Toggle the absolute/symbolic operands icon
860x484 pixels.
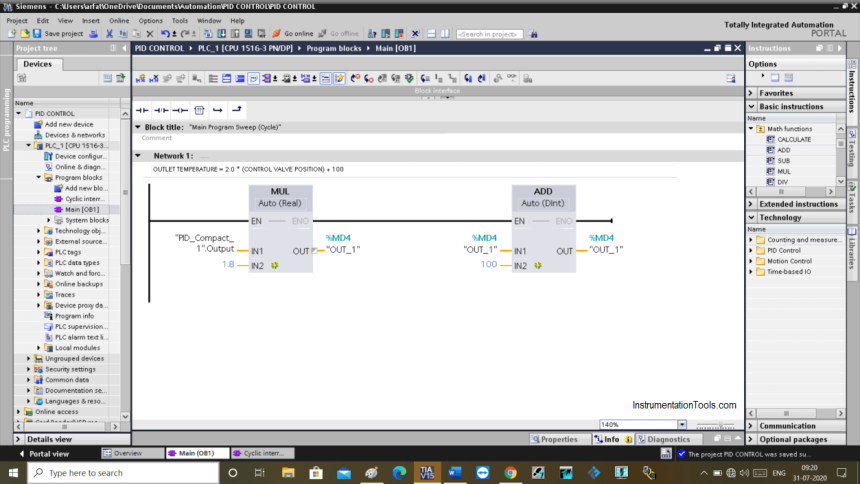267,78
